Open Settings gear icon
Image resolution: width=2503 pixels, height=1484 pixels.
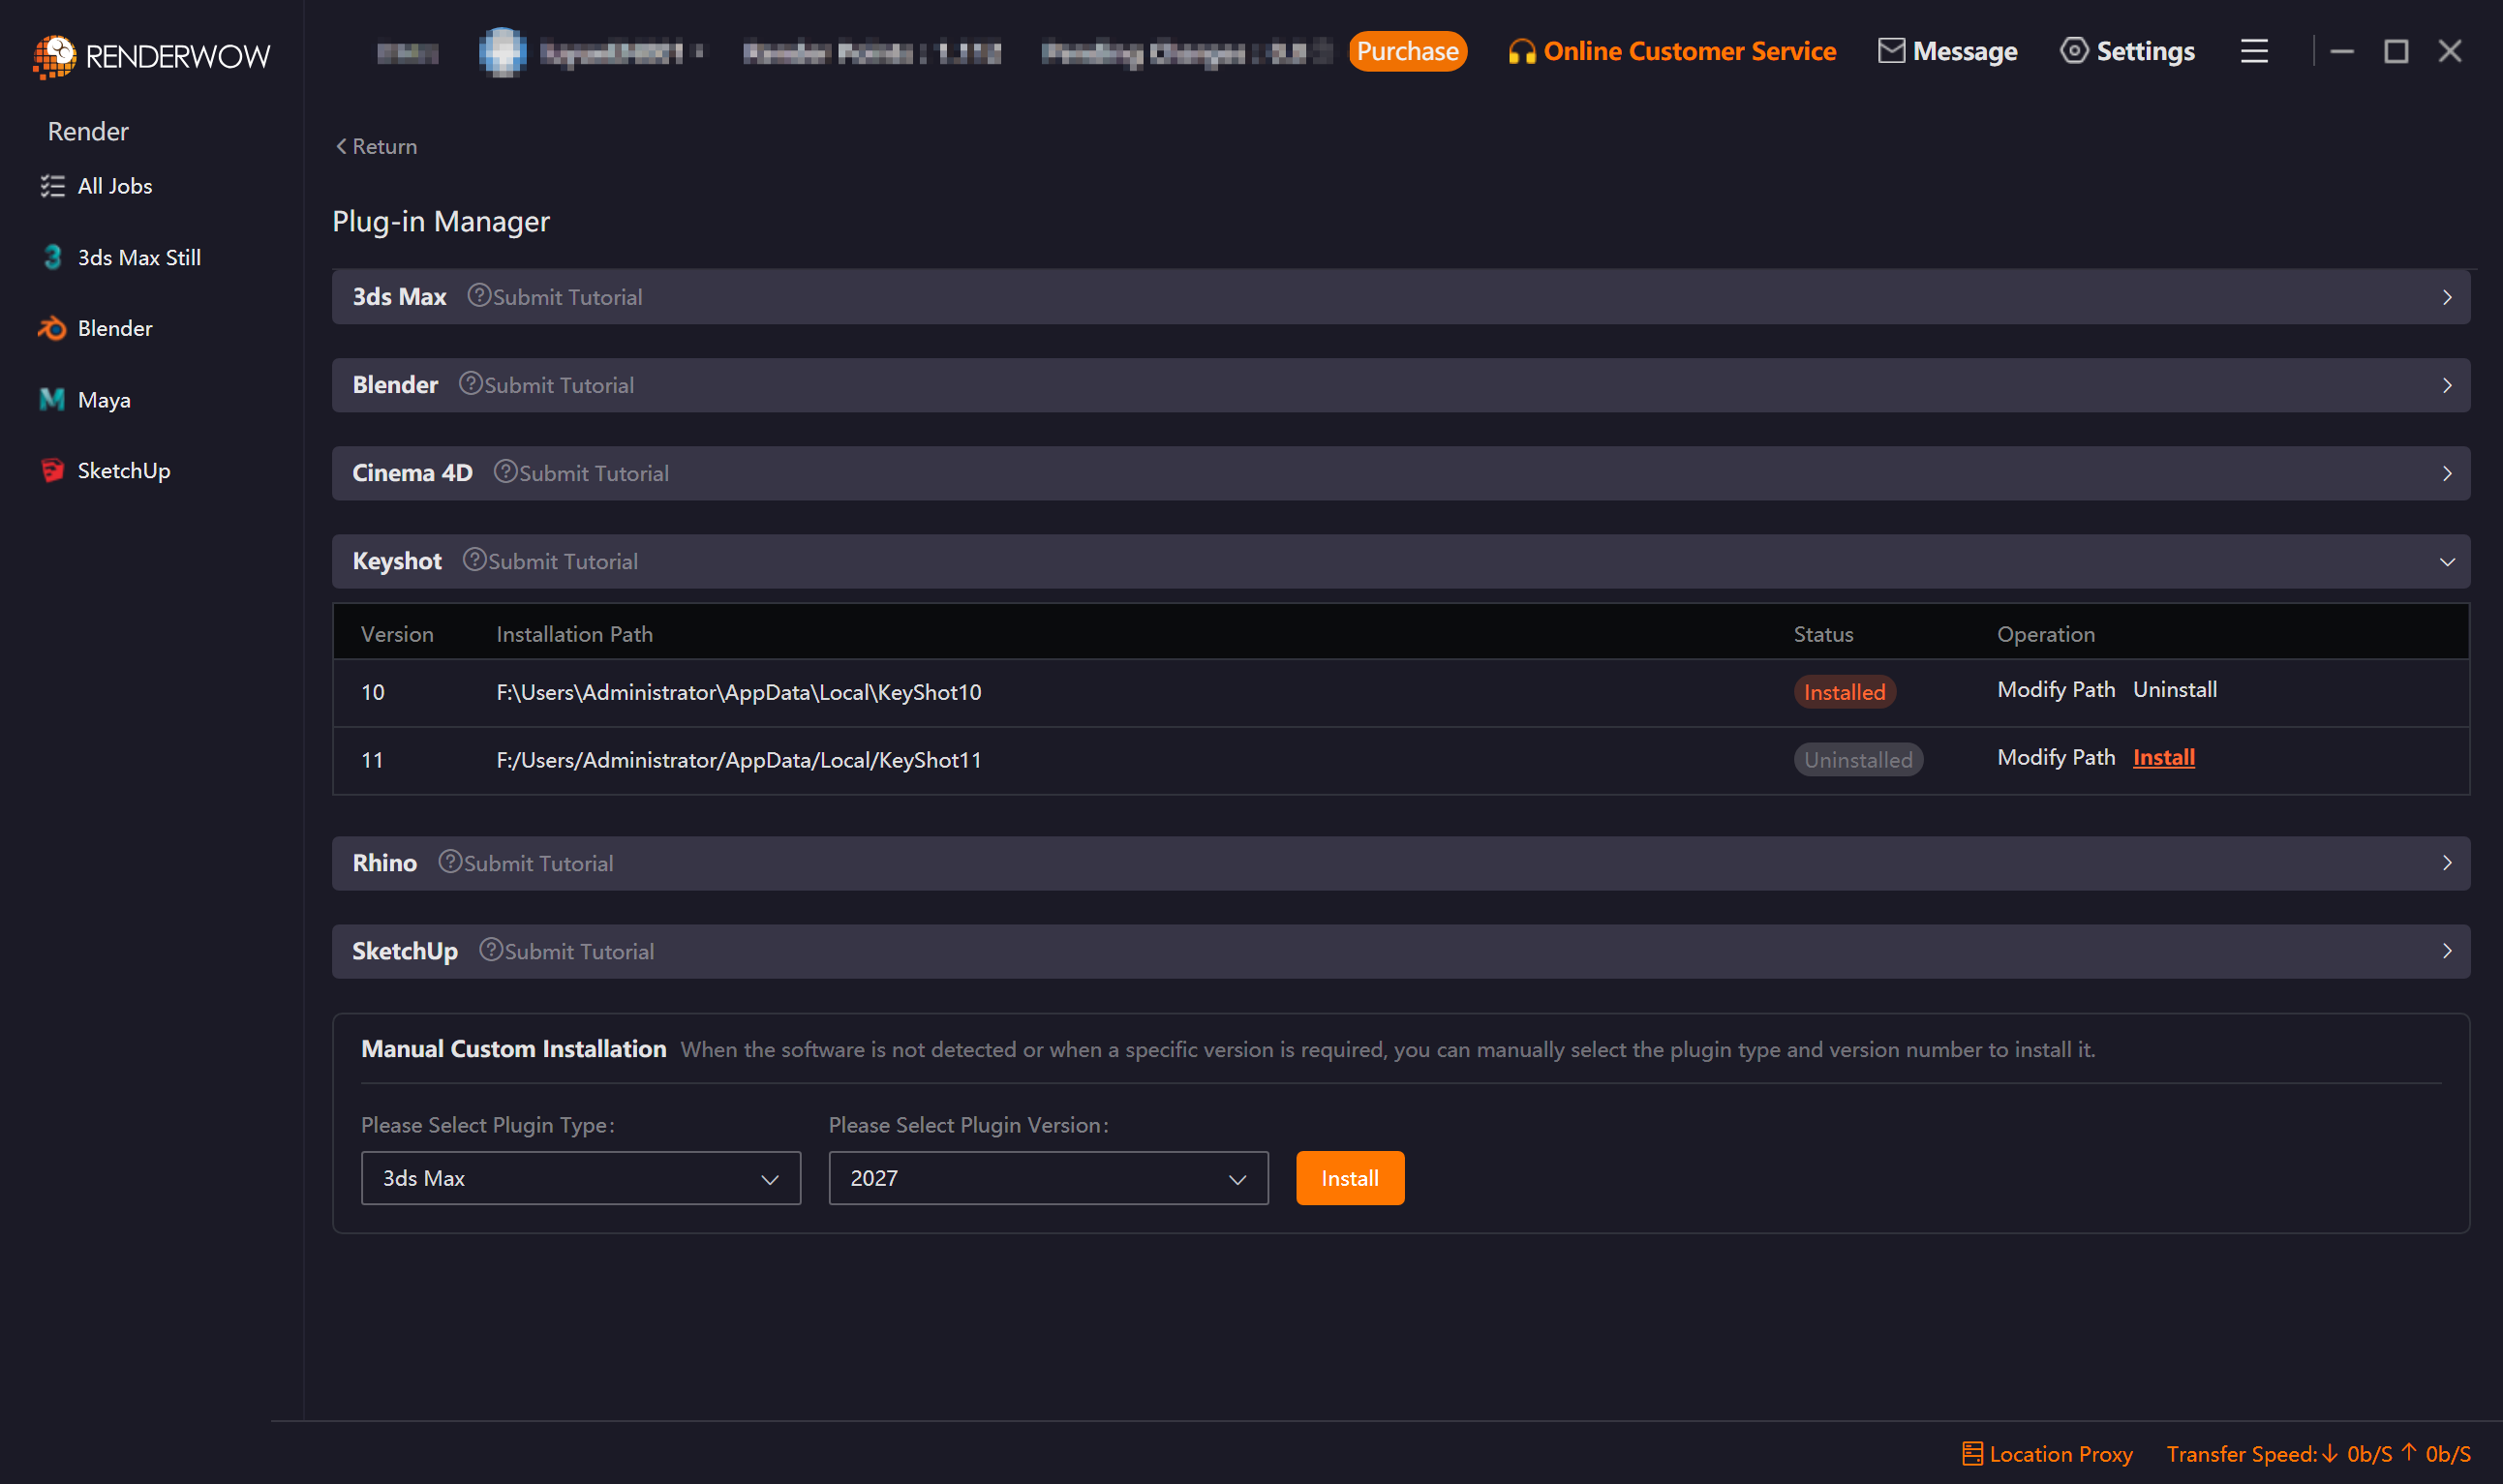[x=2074, y=50]
